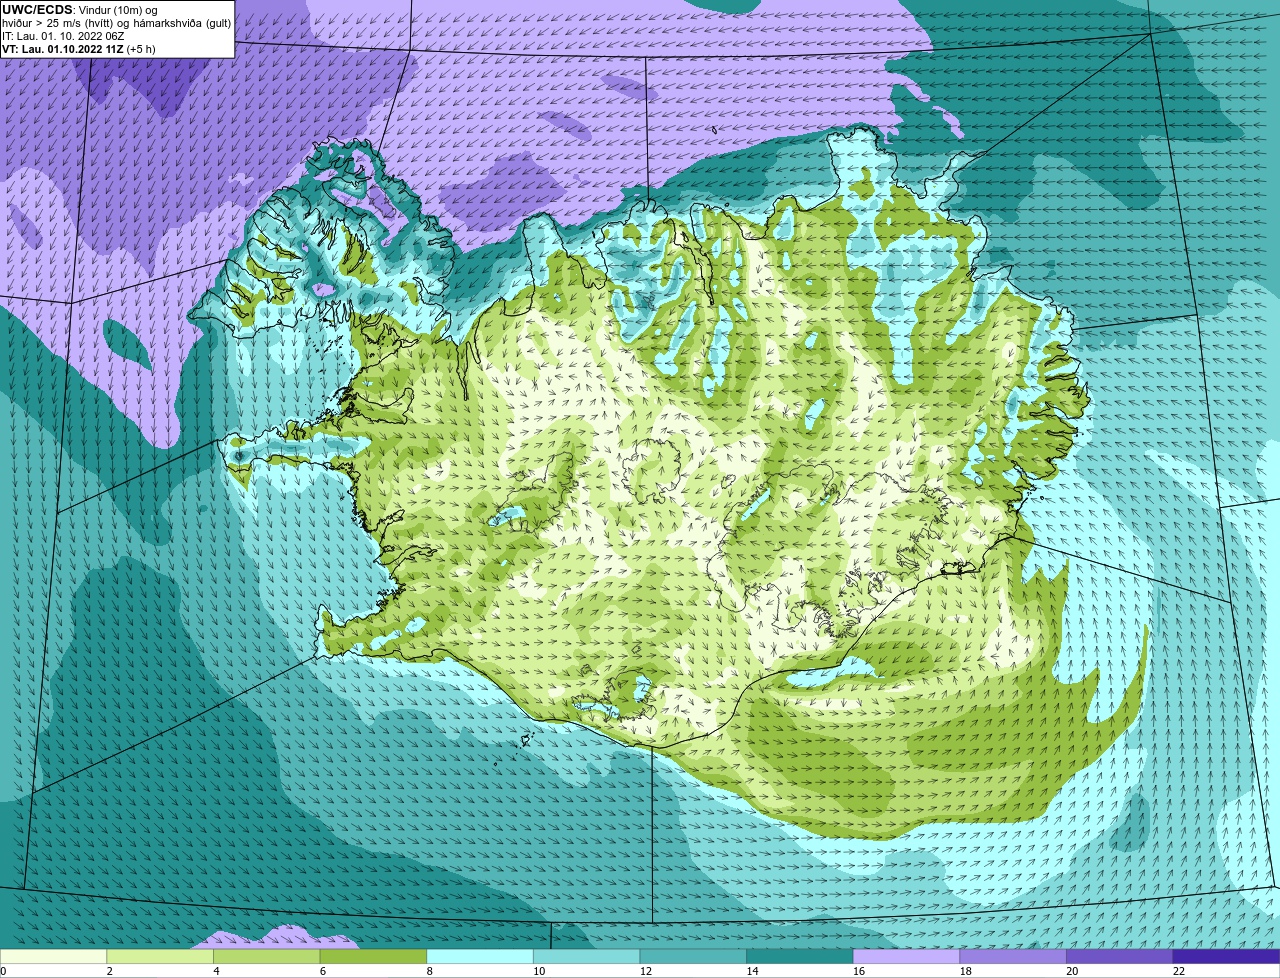Screen dimensions: 1280x978
Task: Click the lavender 16–18 m/s legend swatch
Action: click(907, 956)
